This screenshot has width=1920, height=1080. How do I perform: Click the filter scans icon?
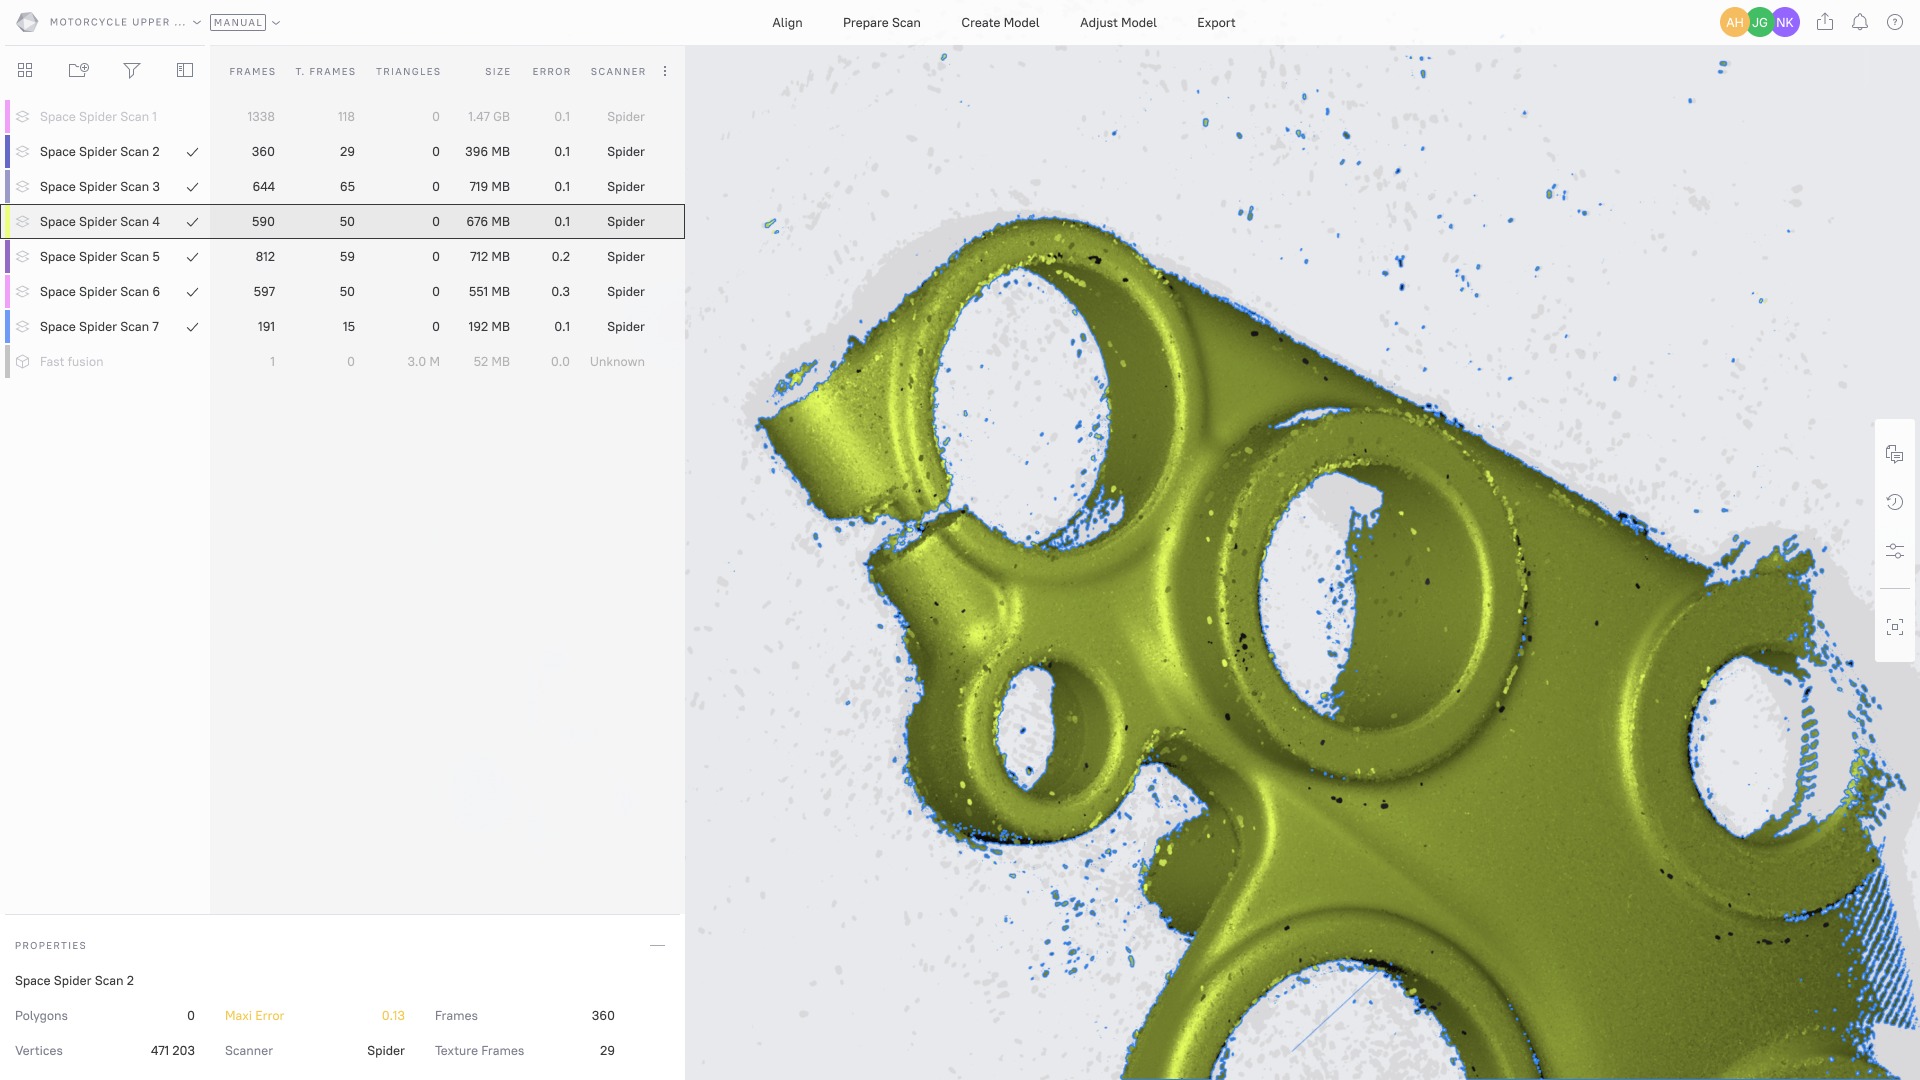coord(131,70)
